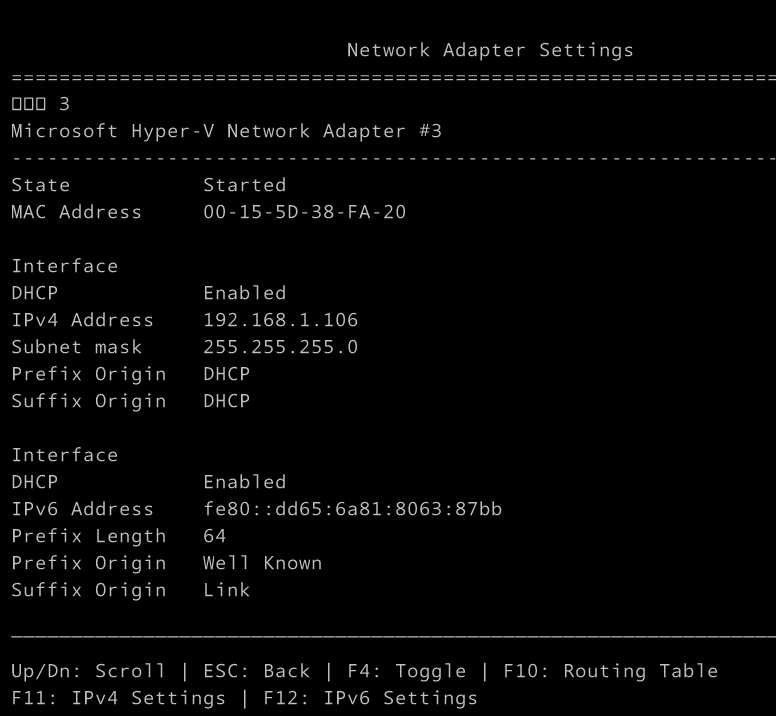Click the second DHCP Enabled value under IPv6

pos(244,482)
